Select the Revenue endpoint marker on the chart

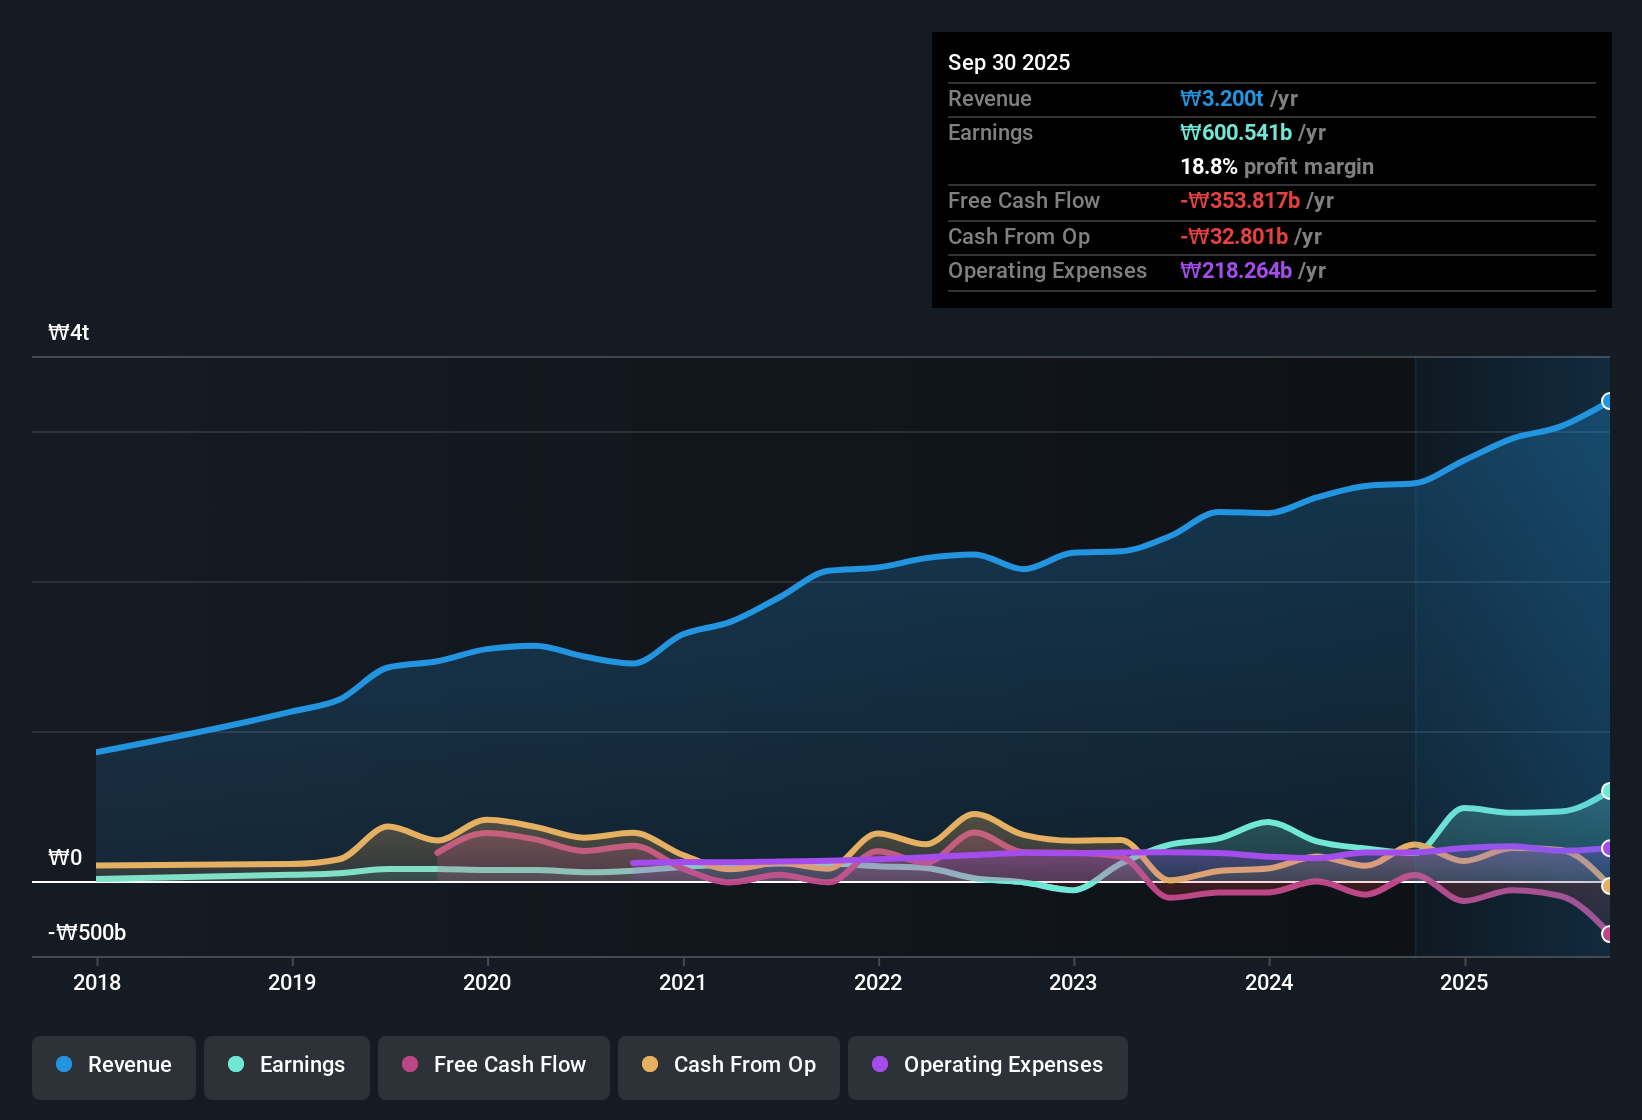coord(1608,401)
